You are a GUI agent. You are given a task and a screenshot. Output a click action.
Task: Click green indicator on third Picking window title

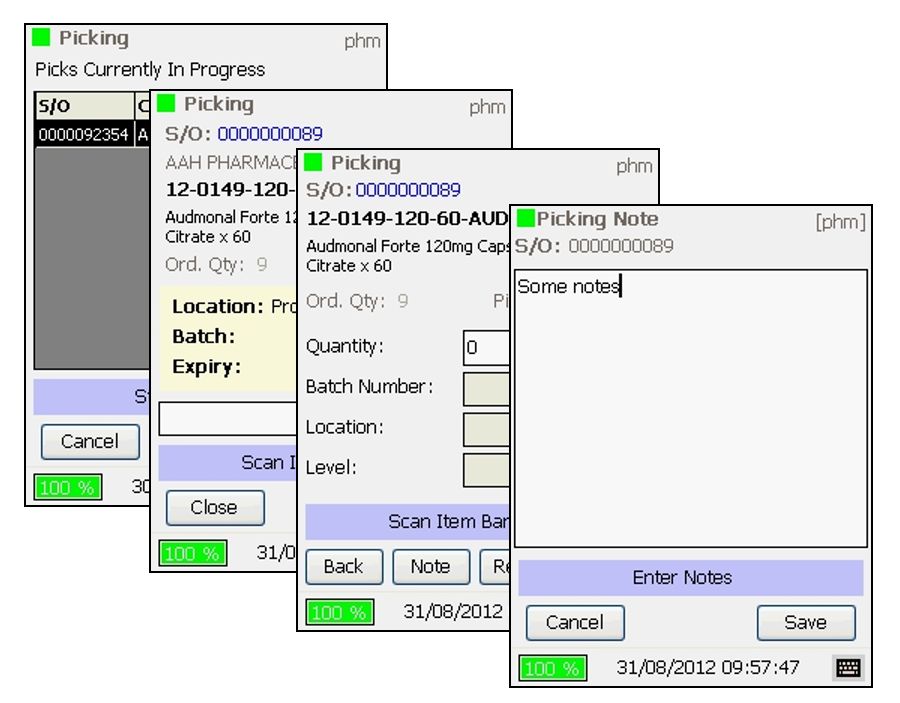click(314, 163)
